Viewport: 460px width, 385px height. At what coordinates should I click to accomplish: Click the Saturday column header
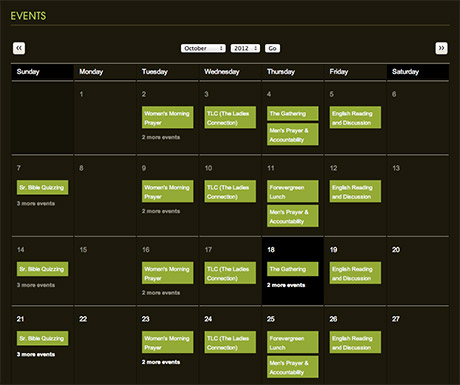tap(418, 72)
